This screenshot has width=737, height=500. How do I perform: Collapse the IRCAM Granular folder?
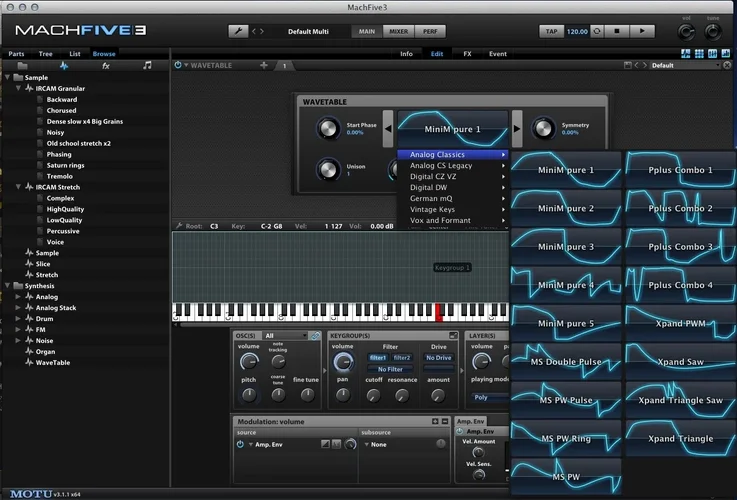pyautogui.click(x=18, y=88)
